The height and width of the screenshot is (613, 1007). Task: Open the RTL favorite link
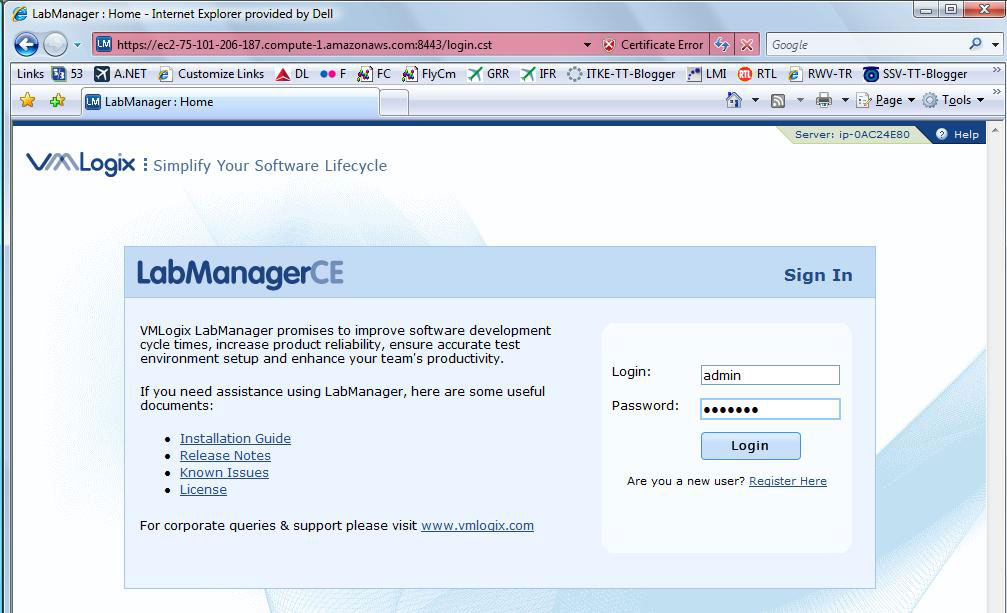coord(757,74)
